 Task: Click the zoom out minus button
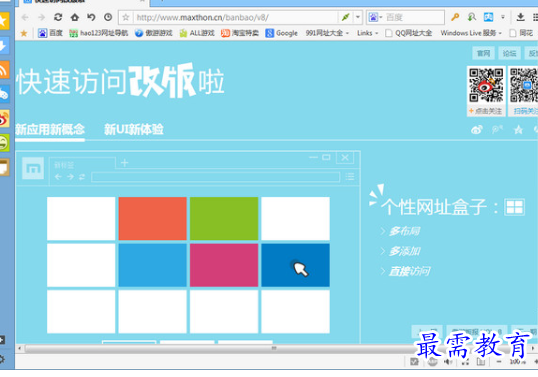coord(499,362)
